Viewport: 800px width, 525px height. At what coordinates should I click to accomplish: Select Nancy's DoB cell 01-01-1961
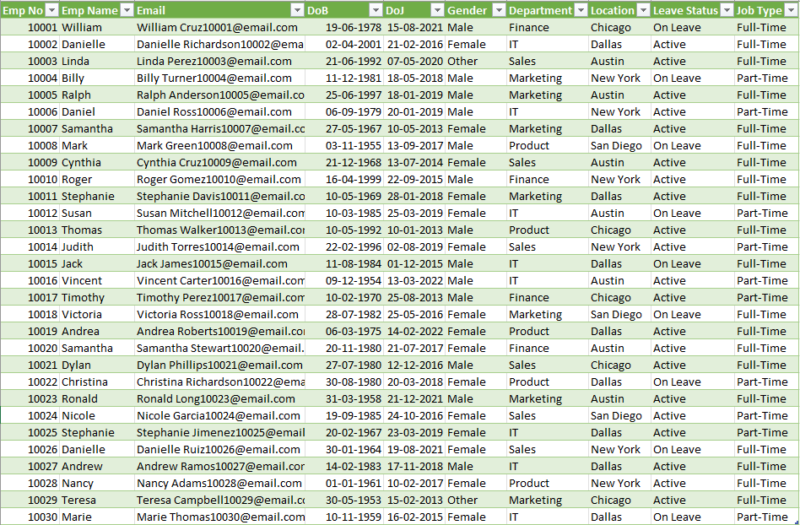point(345,483)
